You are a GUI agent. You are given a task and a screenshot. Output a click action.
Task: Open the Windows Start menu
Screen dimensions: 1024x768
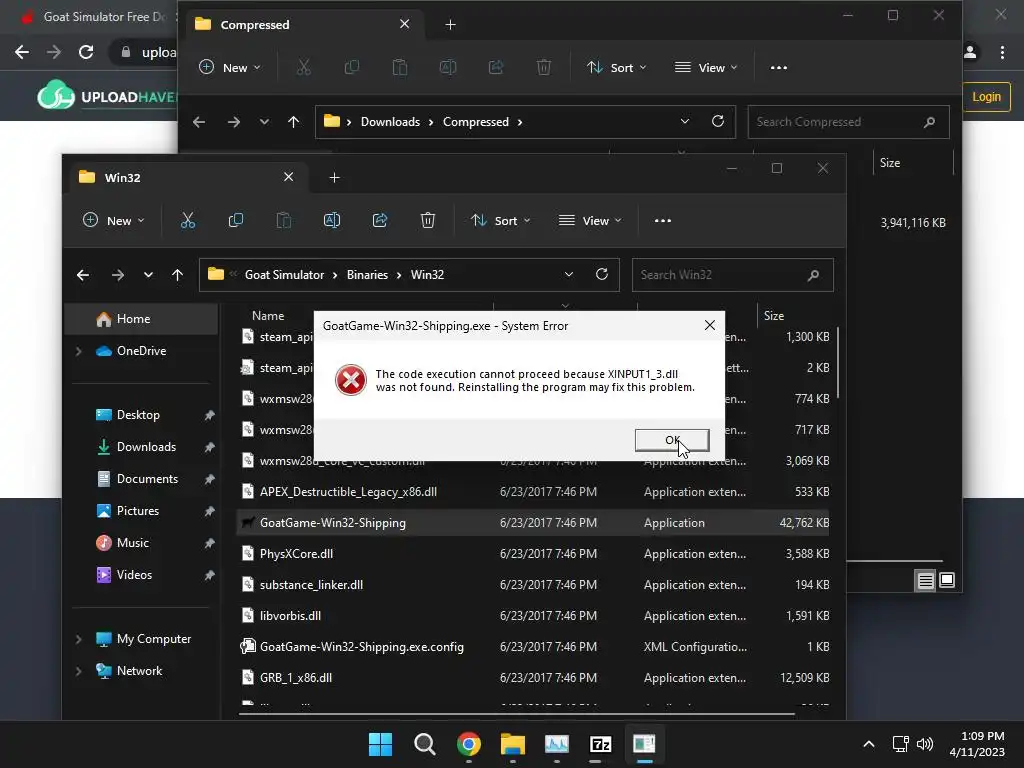click(380, 744)
